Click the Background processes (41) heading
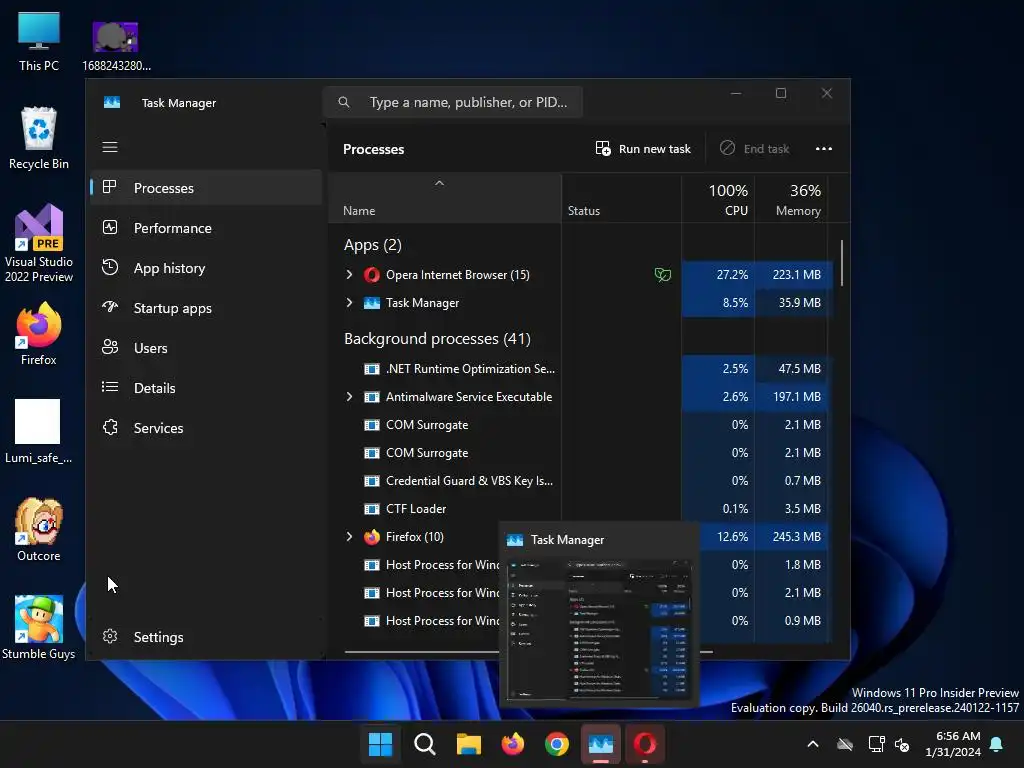The height and width of the screenshot is (768, 1024). pos(437,339)
